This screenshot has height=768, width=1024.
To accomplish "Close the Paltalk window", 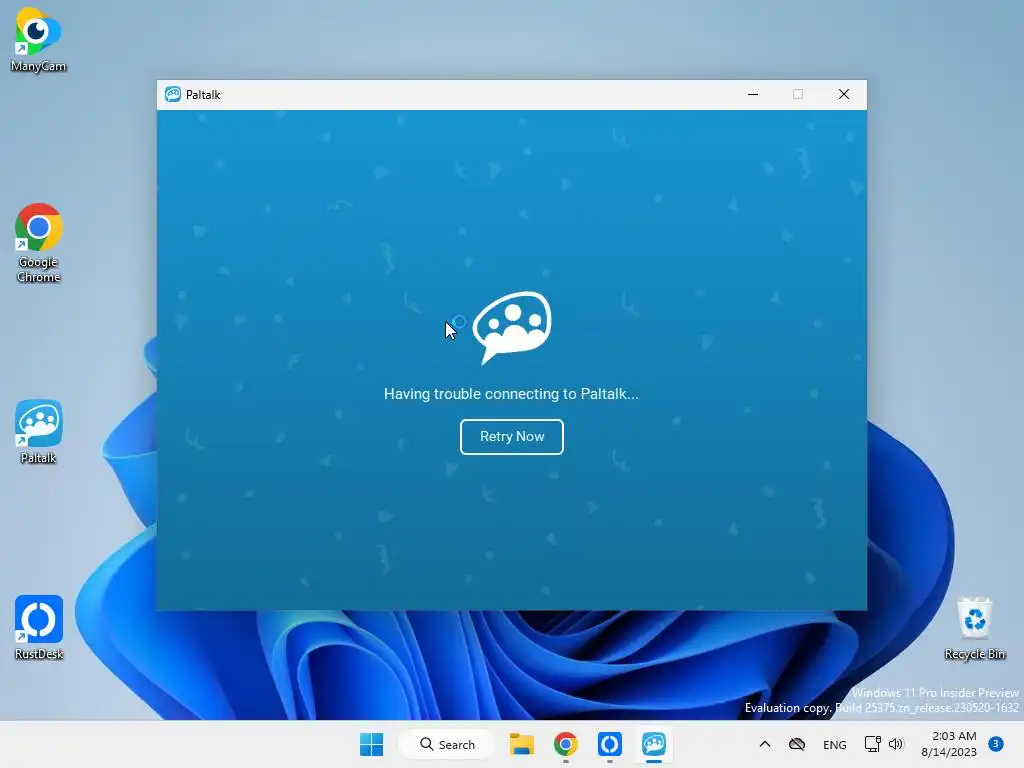I will pos(844,95).
